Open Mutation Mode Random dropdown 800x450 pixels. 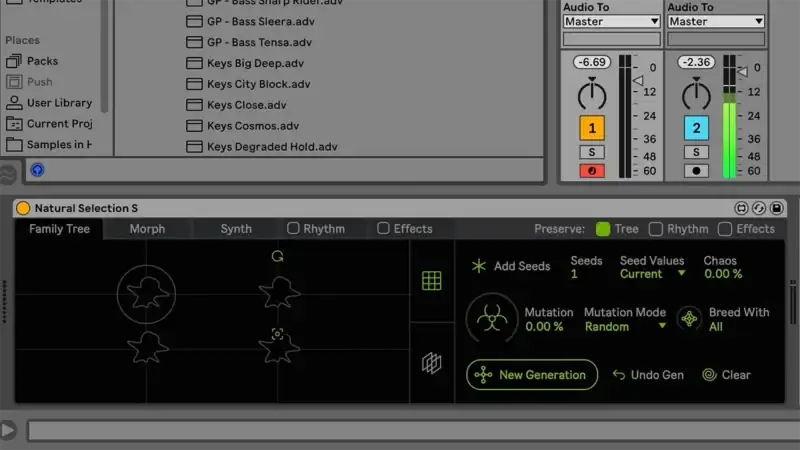click(x=625, y=327)
